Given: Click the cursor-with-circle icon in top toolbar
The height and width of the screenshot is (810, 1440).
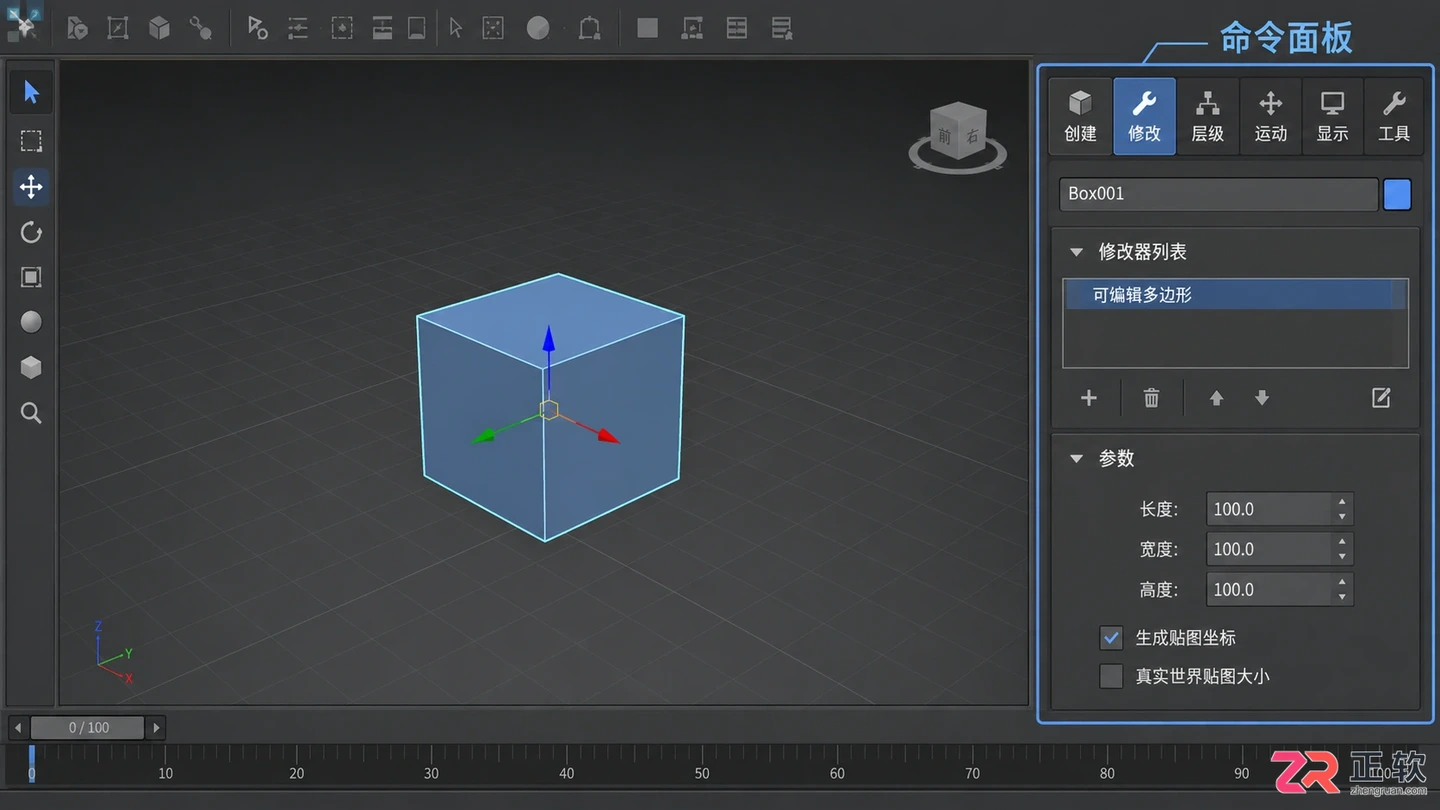Looking at the screenshot, I should click(257, 28).
